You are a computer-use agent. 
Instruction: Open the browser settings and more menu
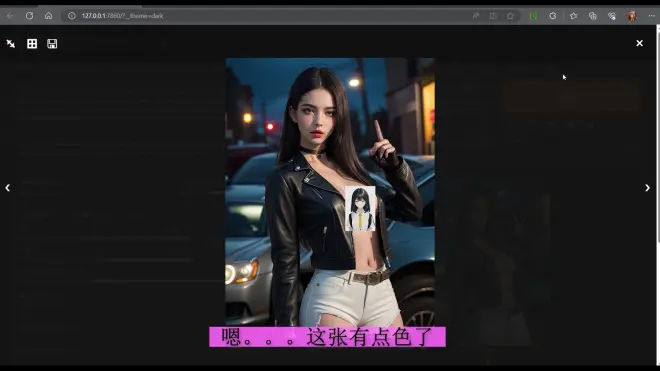(652, 16)
